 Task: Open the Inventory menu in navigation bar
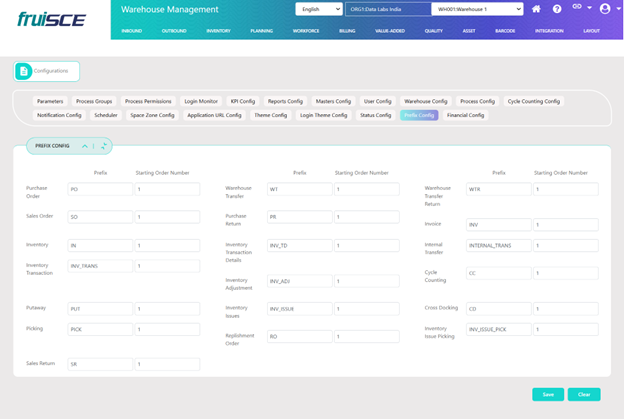click(x=218, y=31)
